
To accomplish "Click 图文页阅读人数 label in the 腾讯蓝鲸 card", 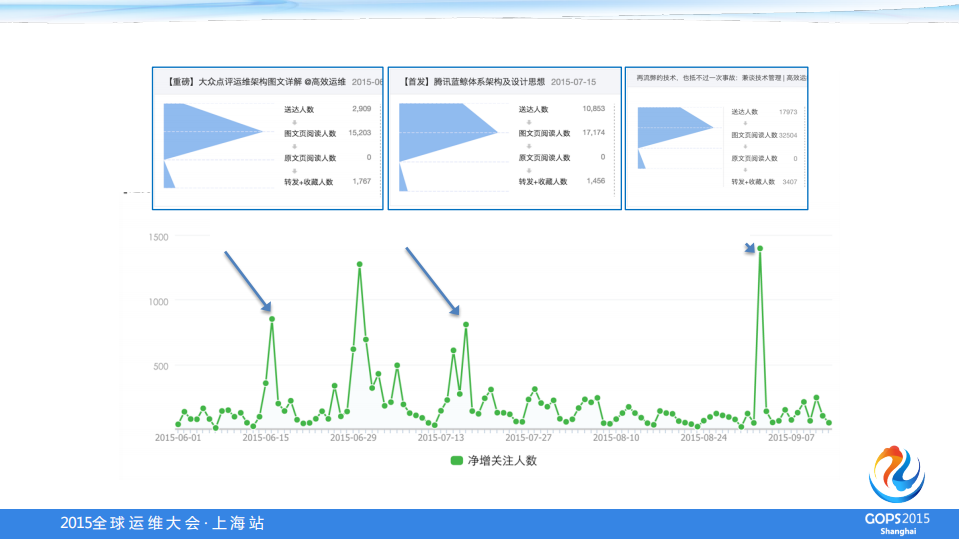I will click(x=544, y=133).
